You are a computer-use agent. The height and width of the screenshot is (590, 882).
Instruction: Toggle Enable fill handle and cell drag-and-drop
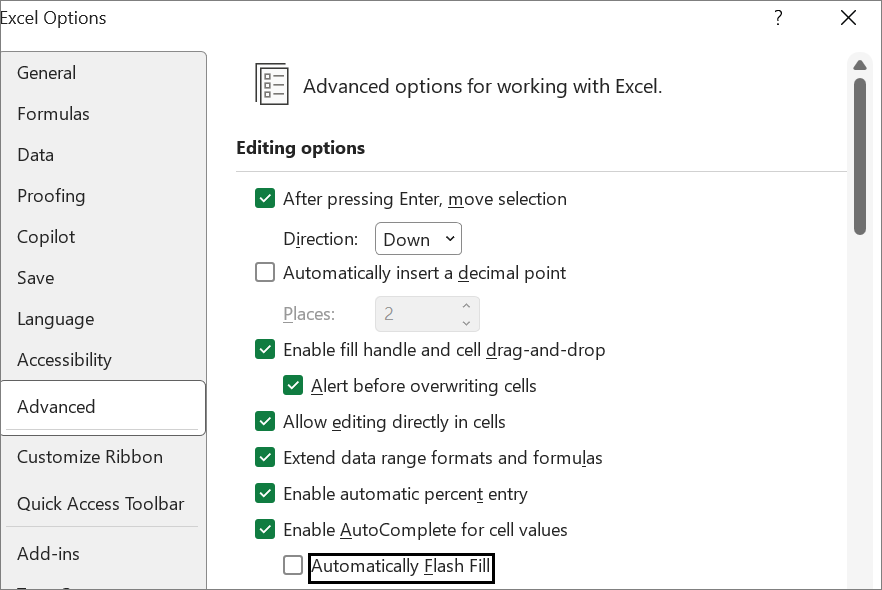(265, 349)
